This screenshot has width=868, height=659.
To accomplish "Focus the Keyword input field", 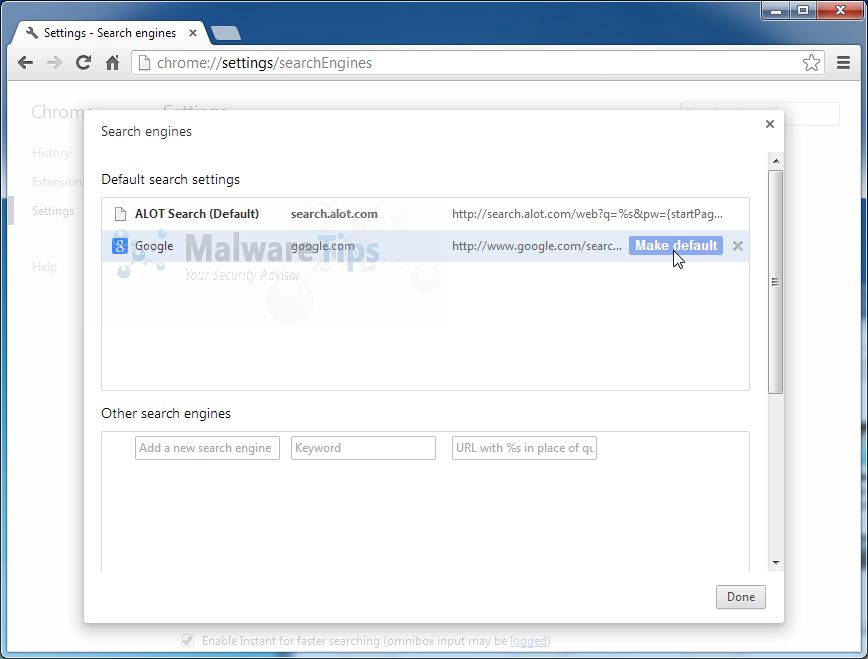I will click(363, 448).
